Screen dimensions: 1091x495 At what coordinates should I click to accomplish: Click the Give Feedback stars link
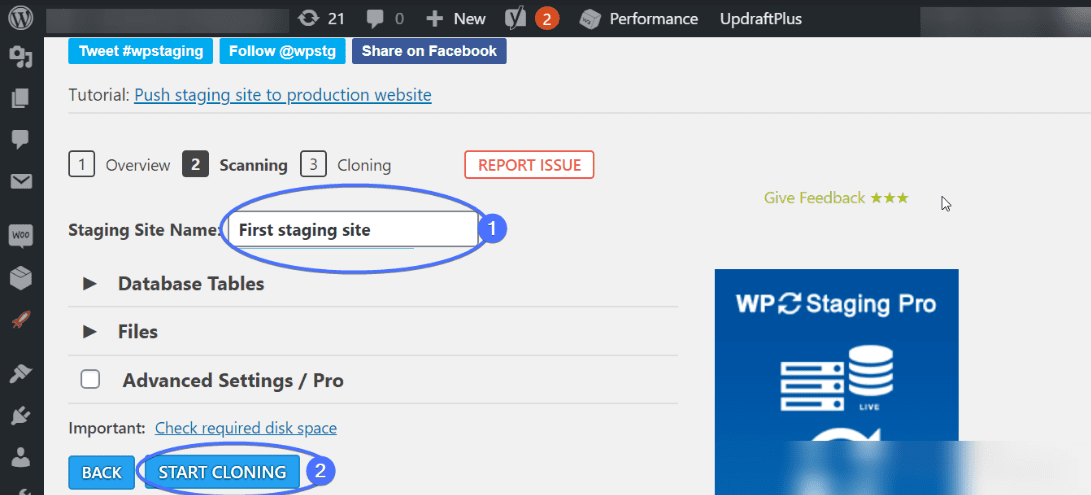836,198
